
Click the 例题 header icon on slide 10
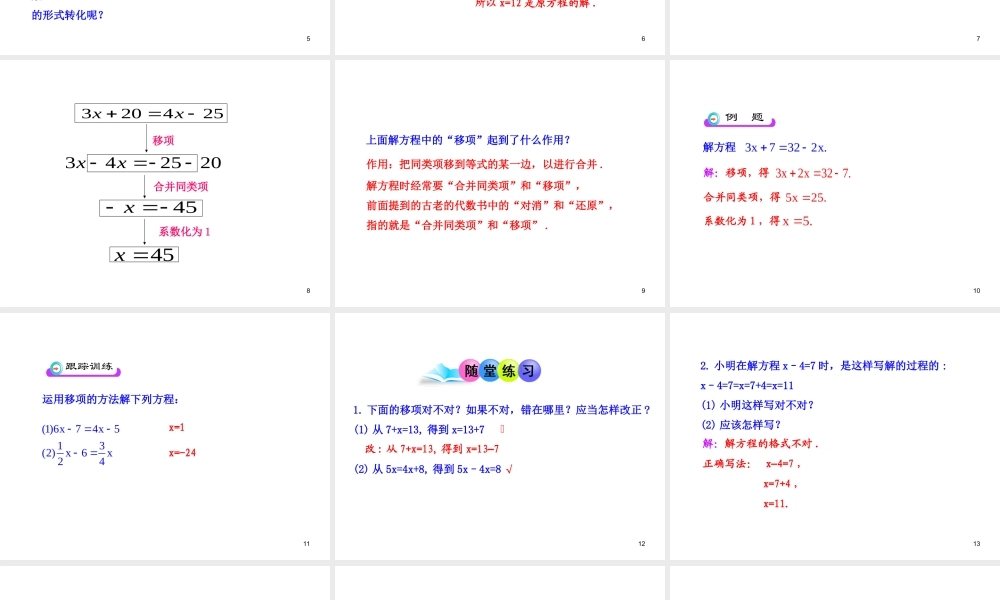[x=712, y=119]
